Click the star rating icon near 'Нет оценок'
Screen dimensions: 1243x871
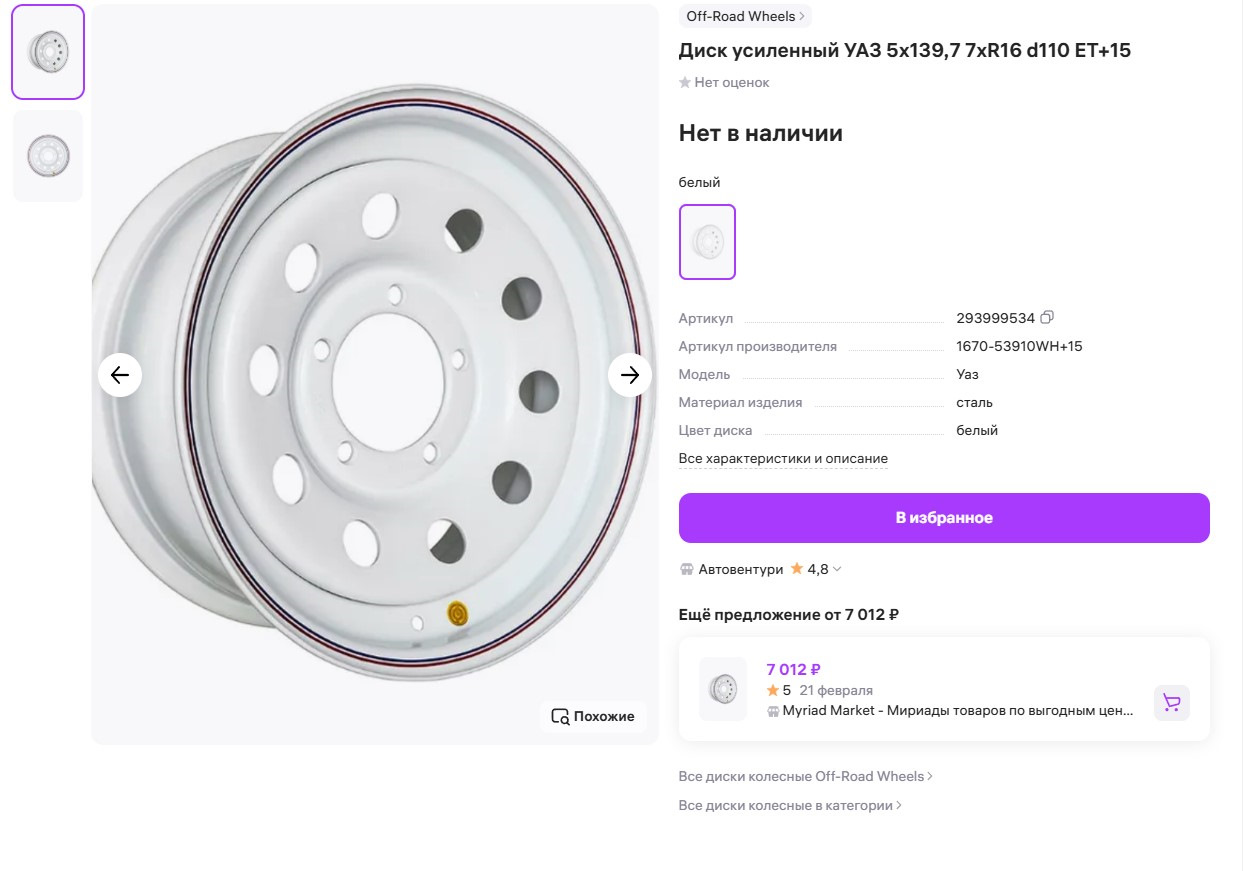pos(685,83)
